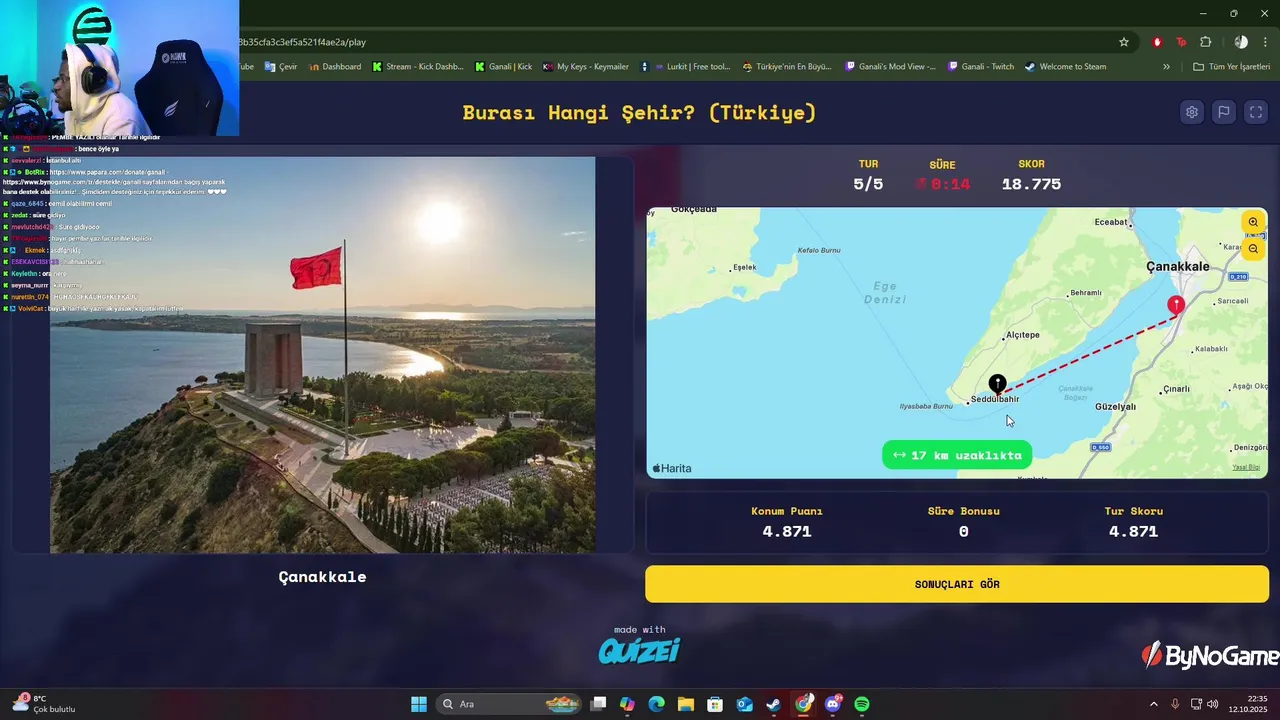Open Outlook from taskbar
This screenshot has height=720, width=1280.
744,704
